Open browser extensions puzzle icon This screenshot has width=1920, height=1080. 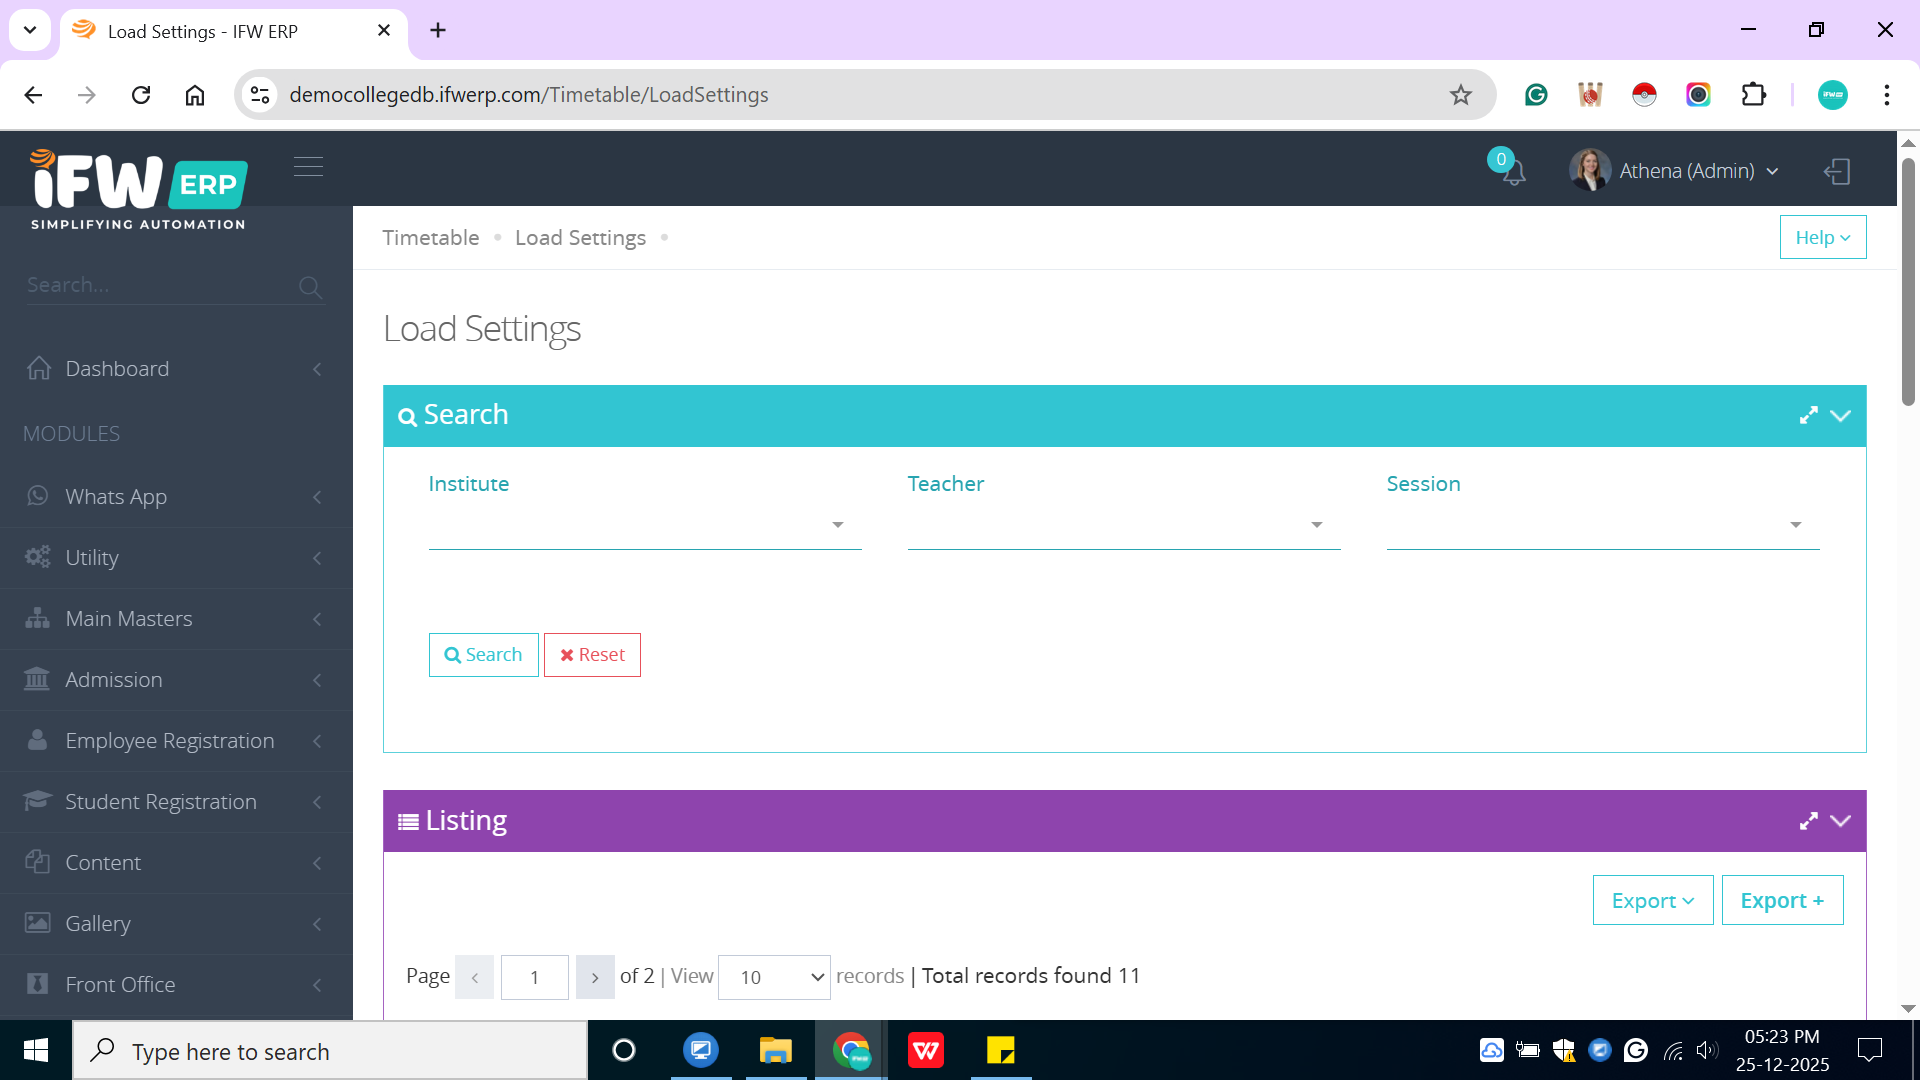1753,95
